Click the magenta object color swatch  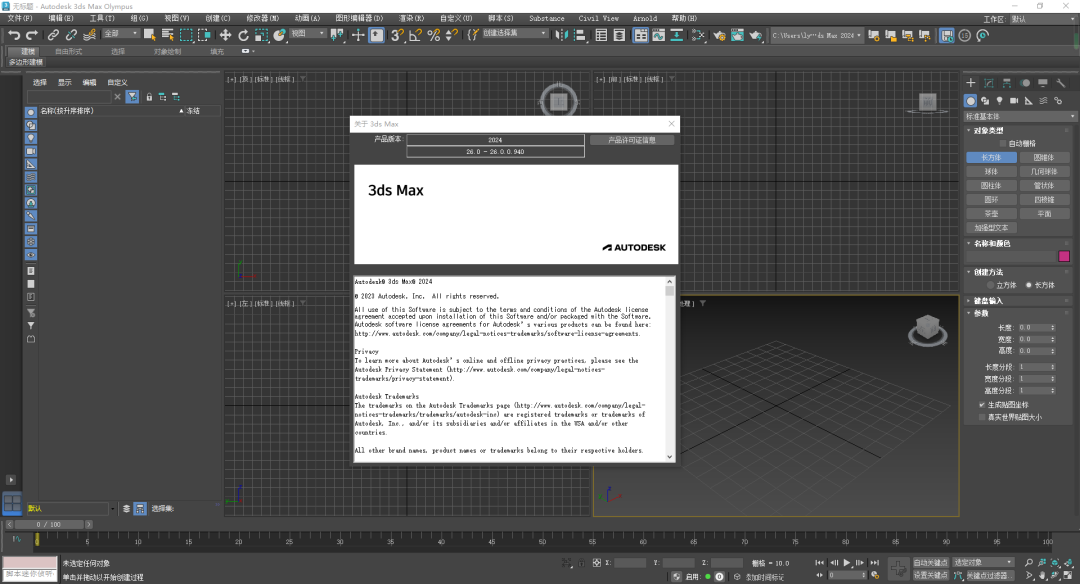coord(1064,256)
